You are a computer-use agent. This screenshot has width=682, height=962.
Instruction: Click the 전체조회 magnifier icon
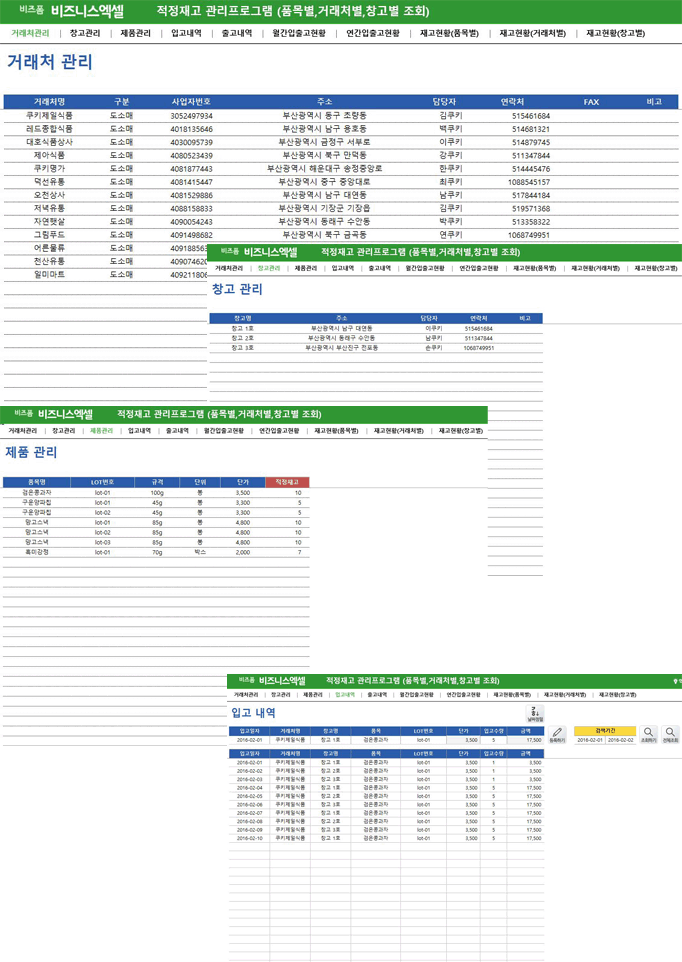click(670, 734)
